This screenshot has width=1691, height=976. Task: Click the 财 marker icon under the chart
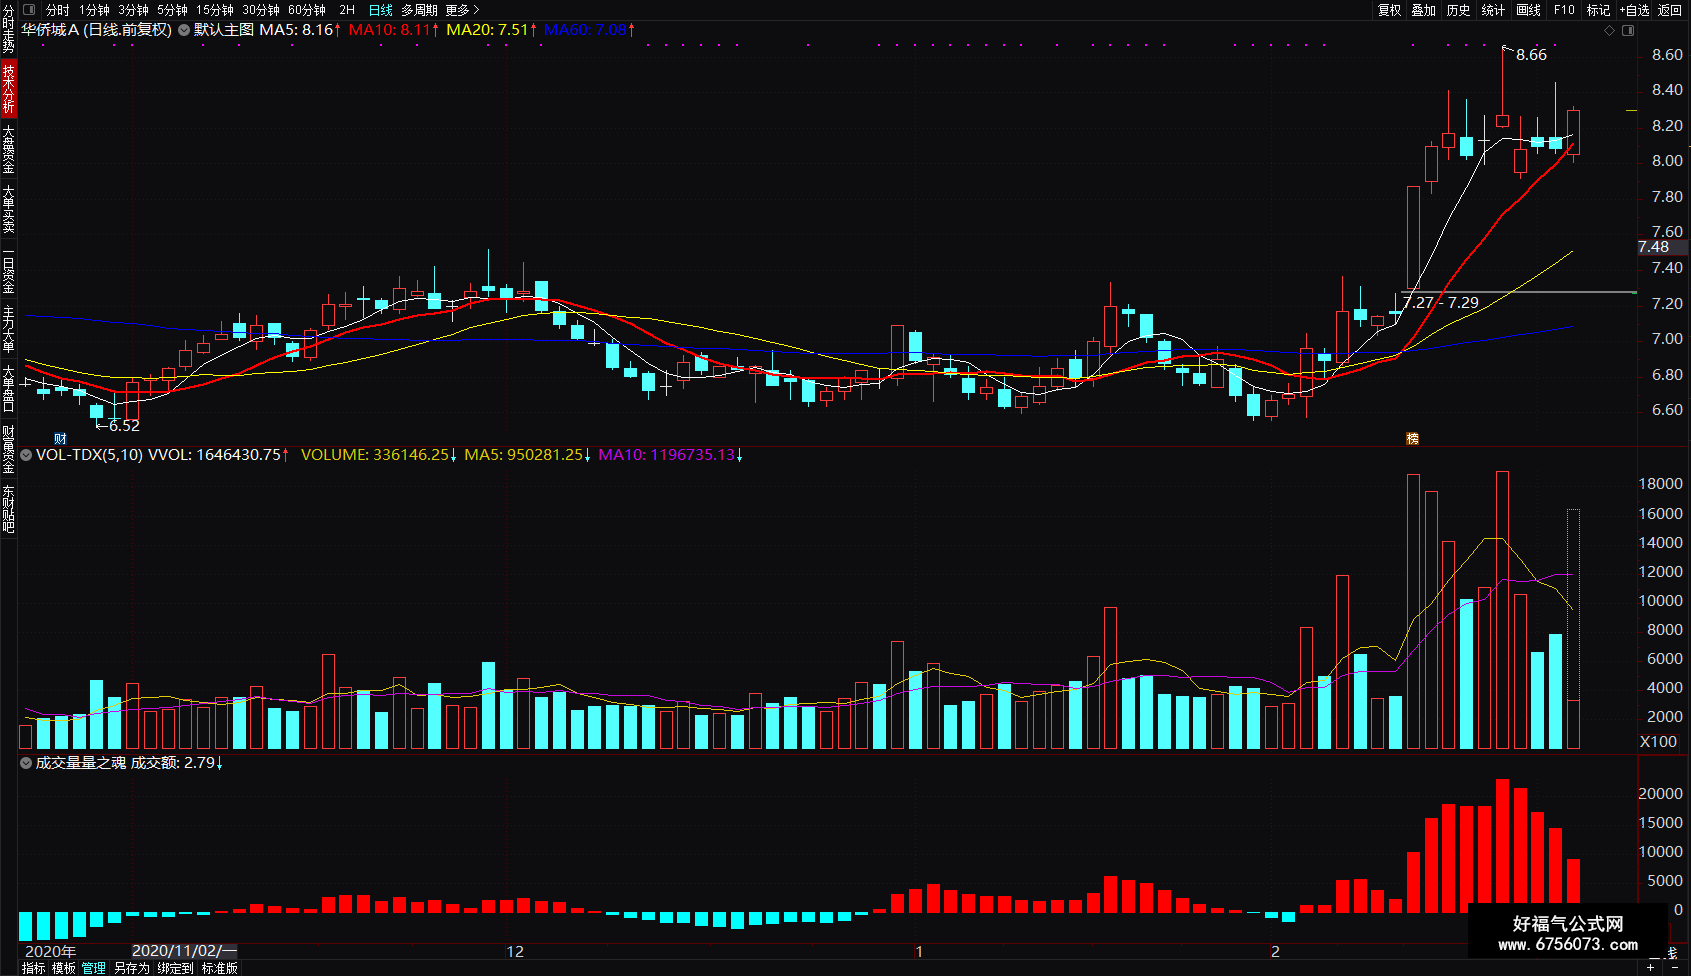coord(60,439)
